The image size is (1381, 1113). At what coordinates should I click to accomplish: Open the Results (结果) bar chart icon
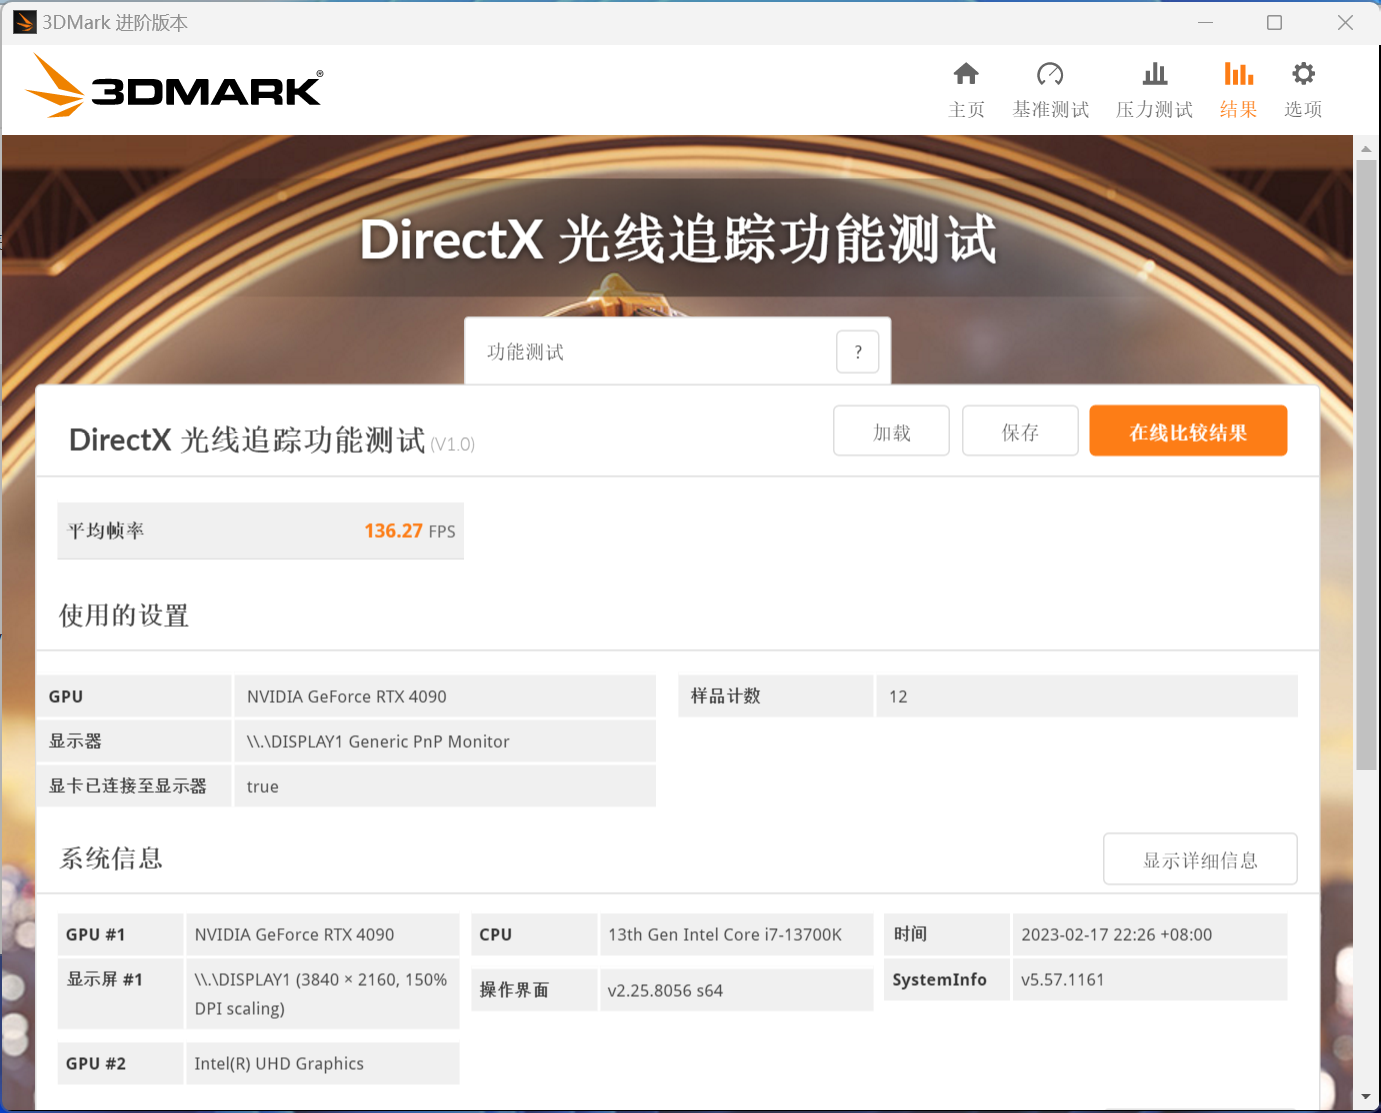tap(1238, 75)
